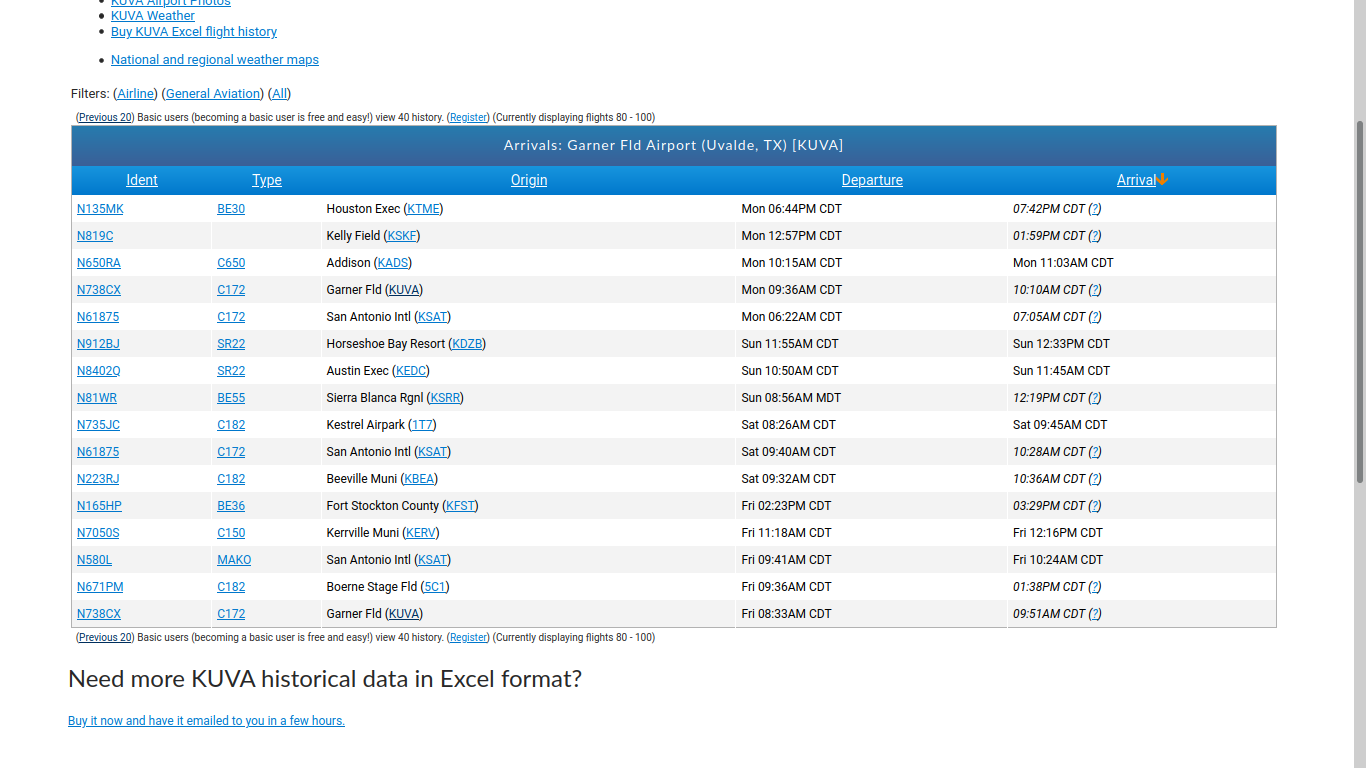Viewport: 1366px width, 768px height.
Task: Apply the General Aviation filter
Action: [x=213, y=94]
